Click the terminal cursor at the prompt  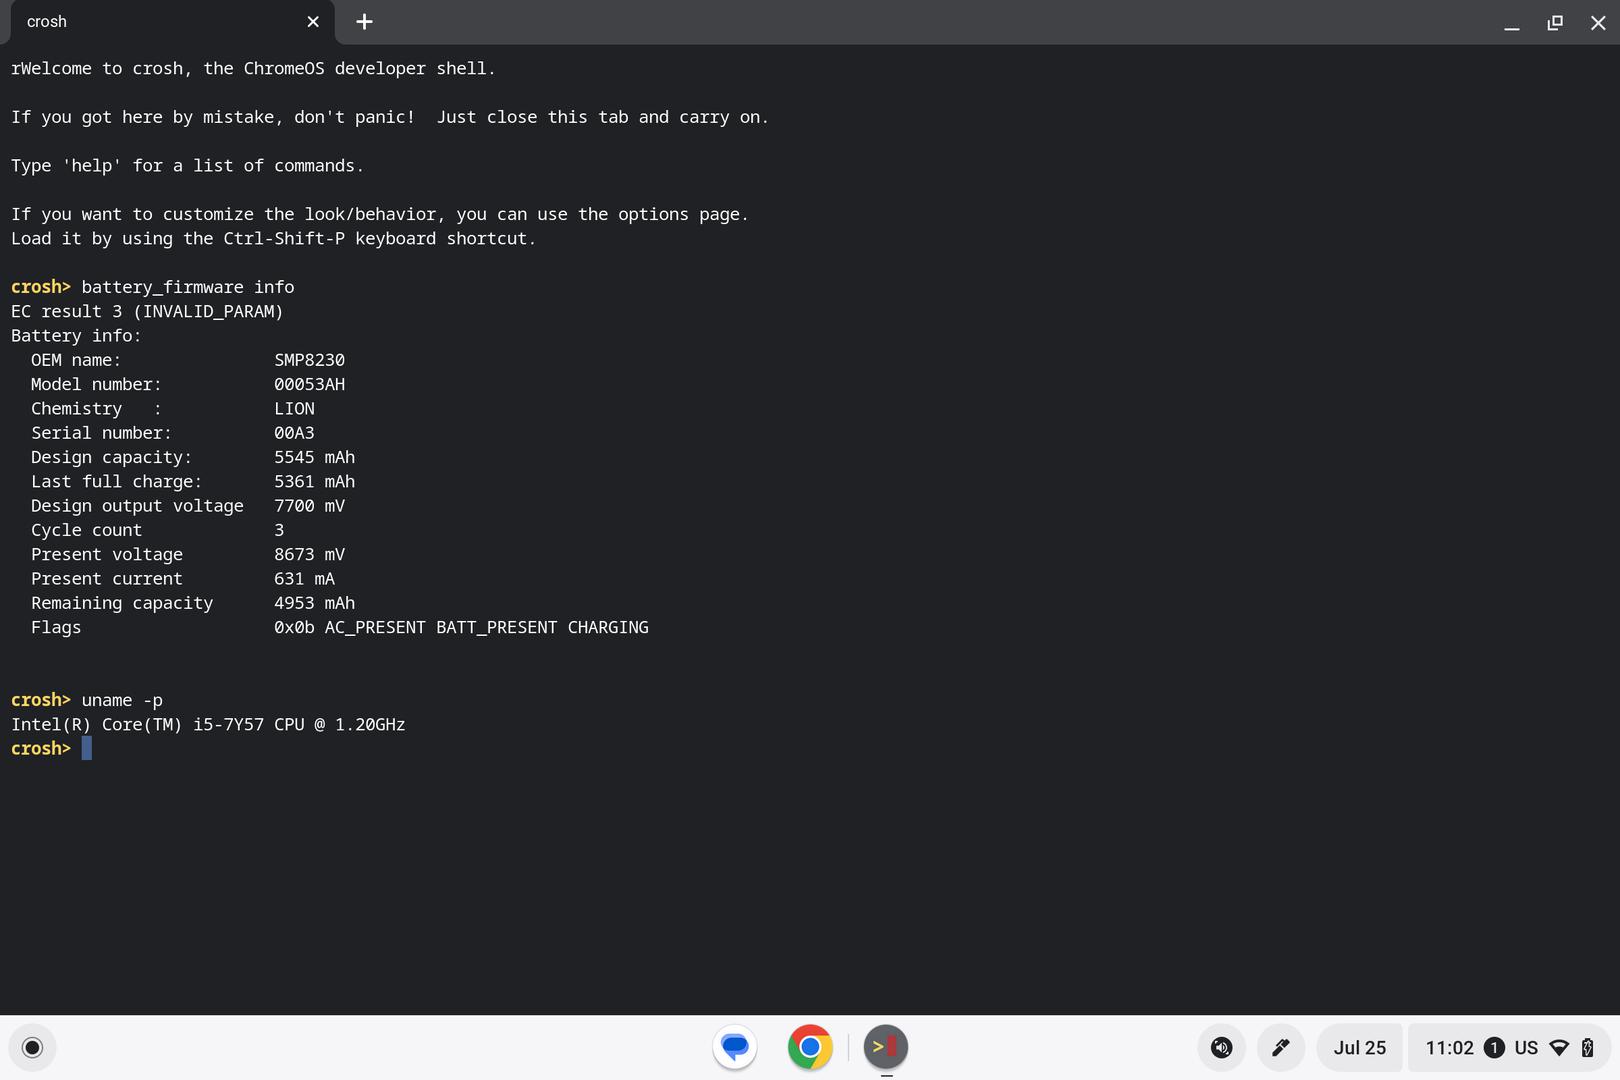86,748
